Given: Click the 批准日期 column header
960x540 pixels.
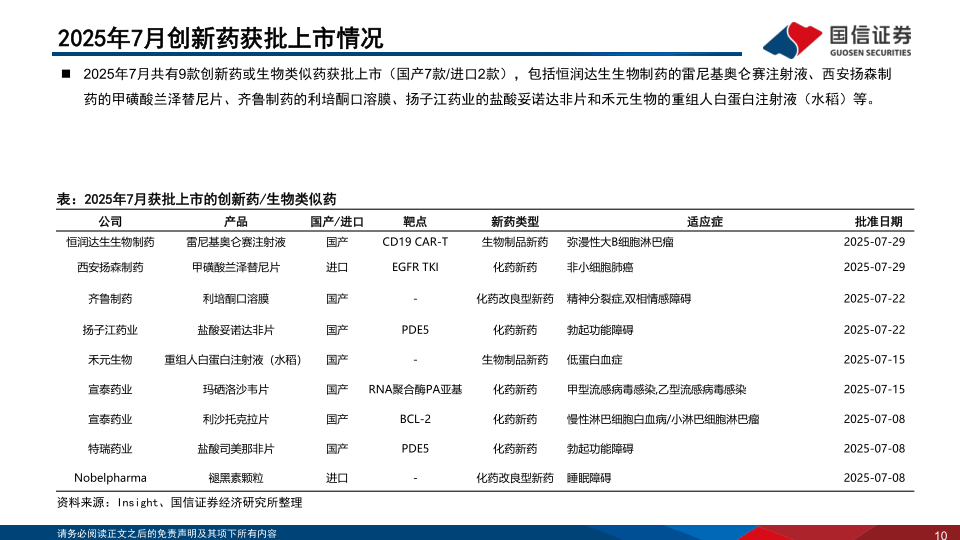Looking at the screenshot, I should (878, 222).
